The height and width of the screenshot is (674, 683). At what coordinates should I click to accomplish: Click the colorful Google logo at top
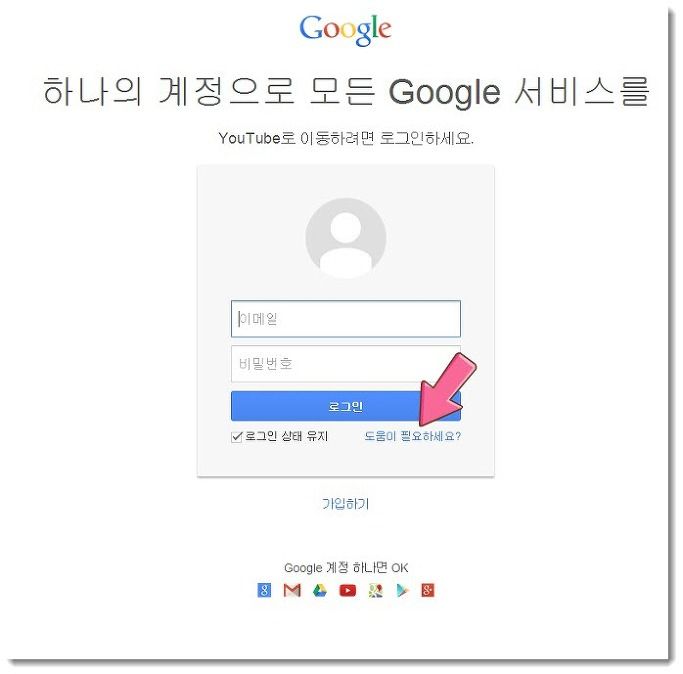click(x=345, y=29)
